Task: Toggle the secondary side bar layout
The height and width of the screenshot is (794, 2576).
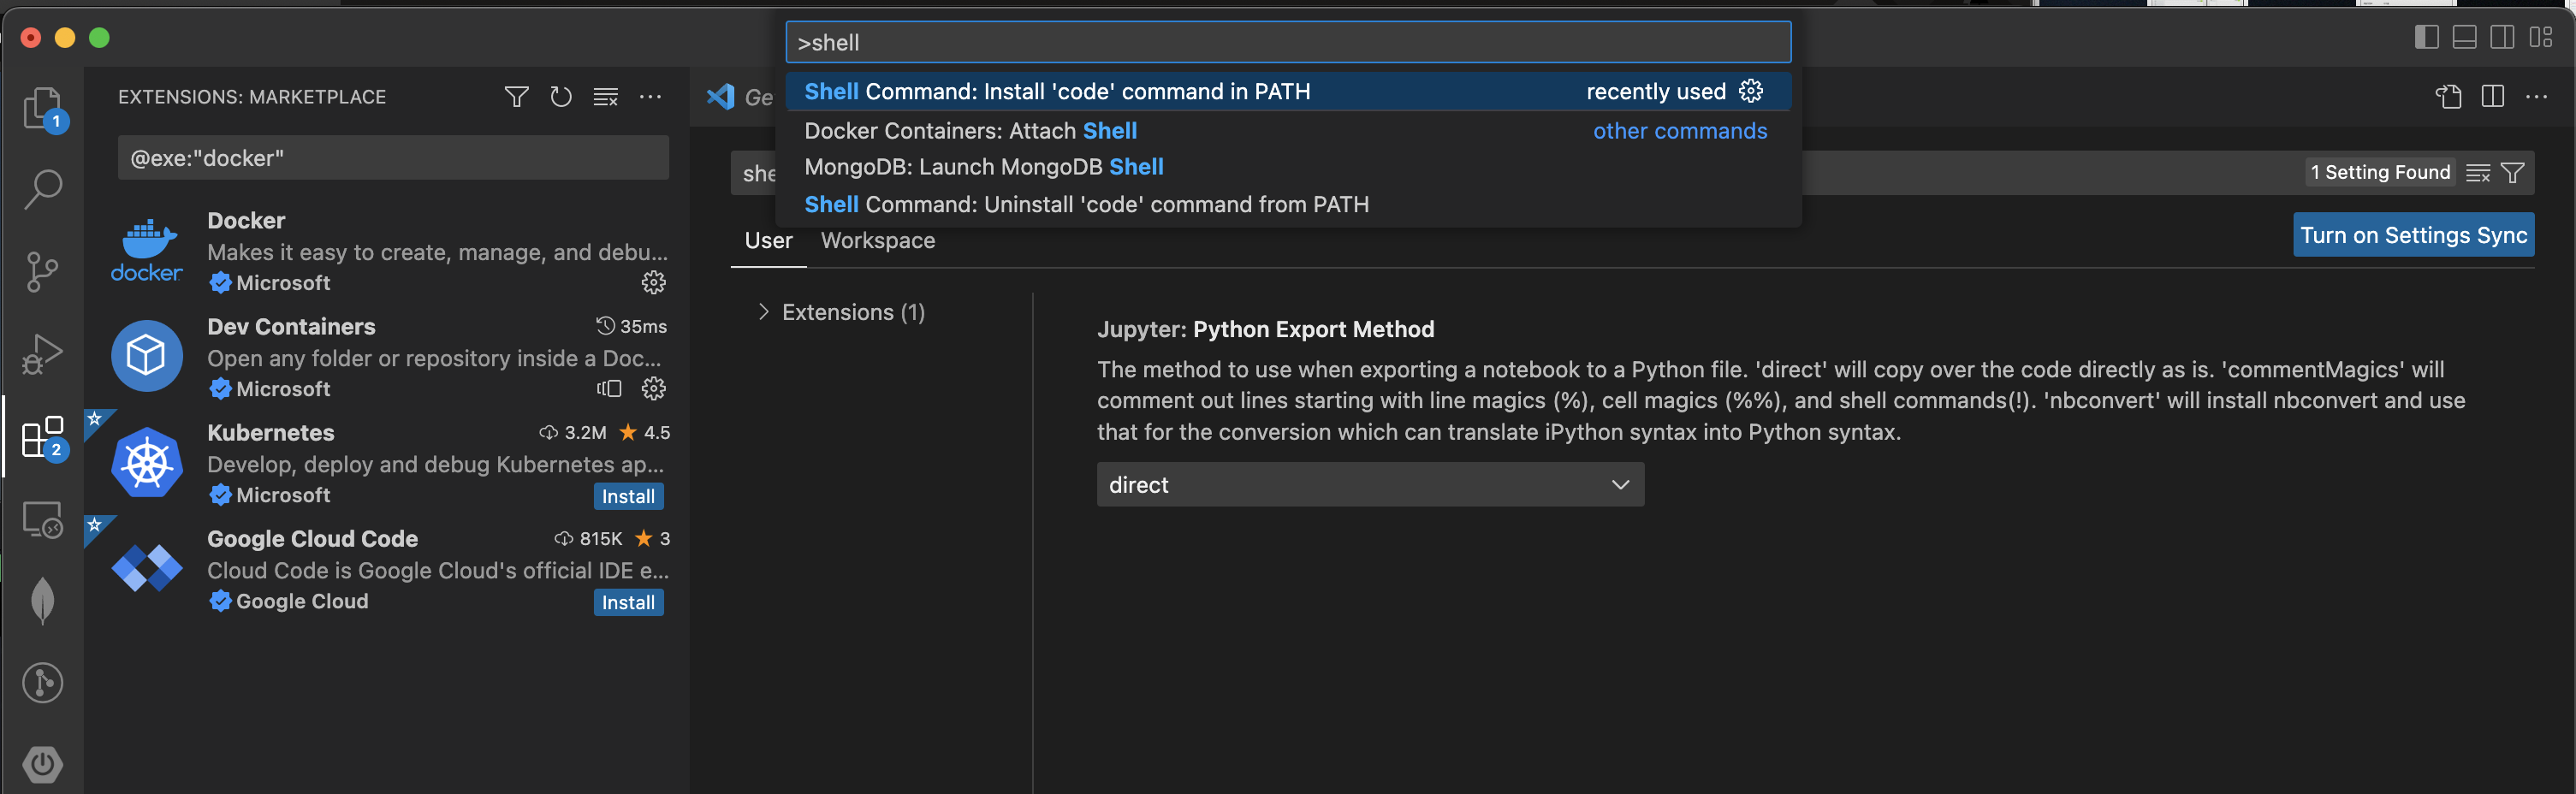Action: tap(2502, 38)
